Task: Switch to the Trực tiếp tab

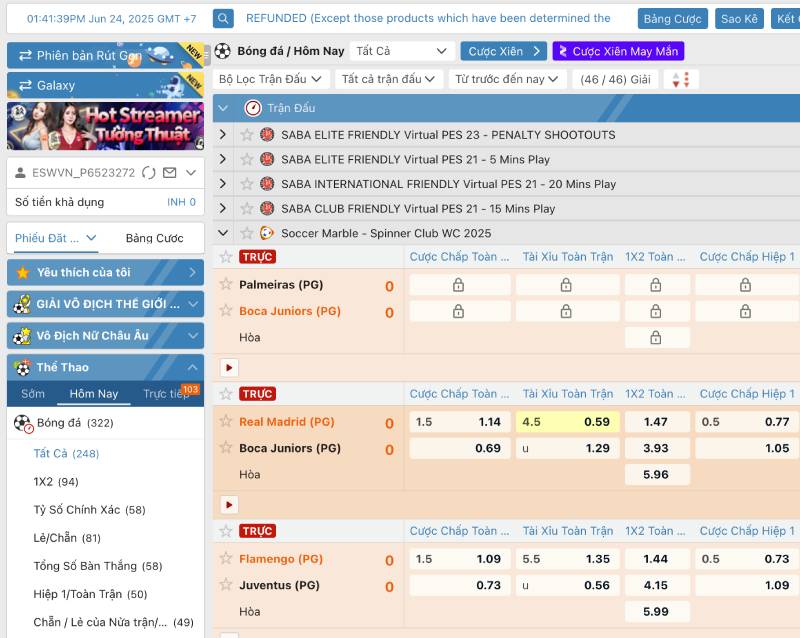Action: [x=166, y=394]
